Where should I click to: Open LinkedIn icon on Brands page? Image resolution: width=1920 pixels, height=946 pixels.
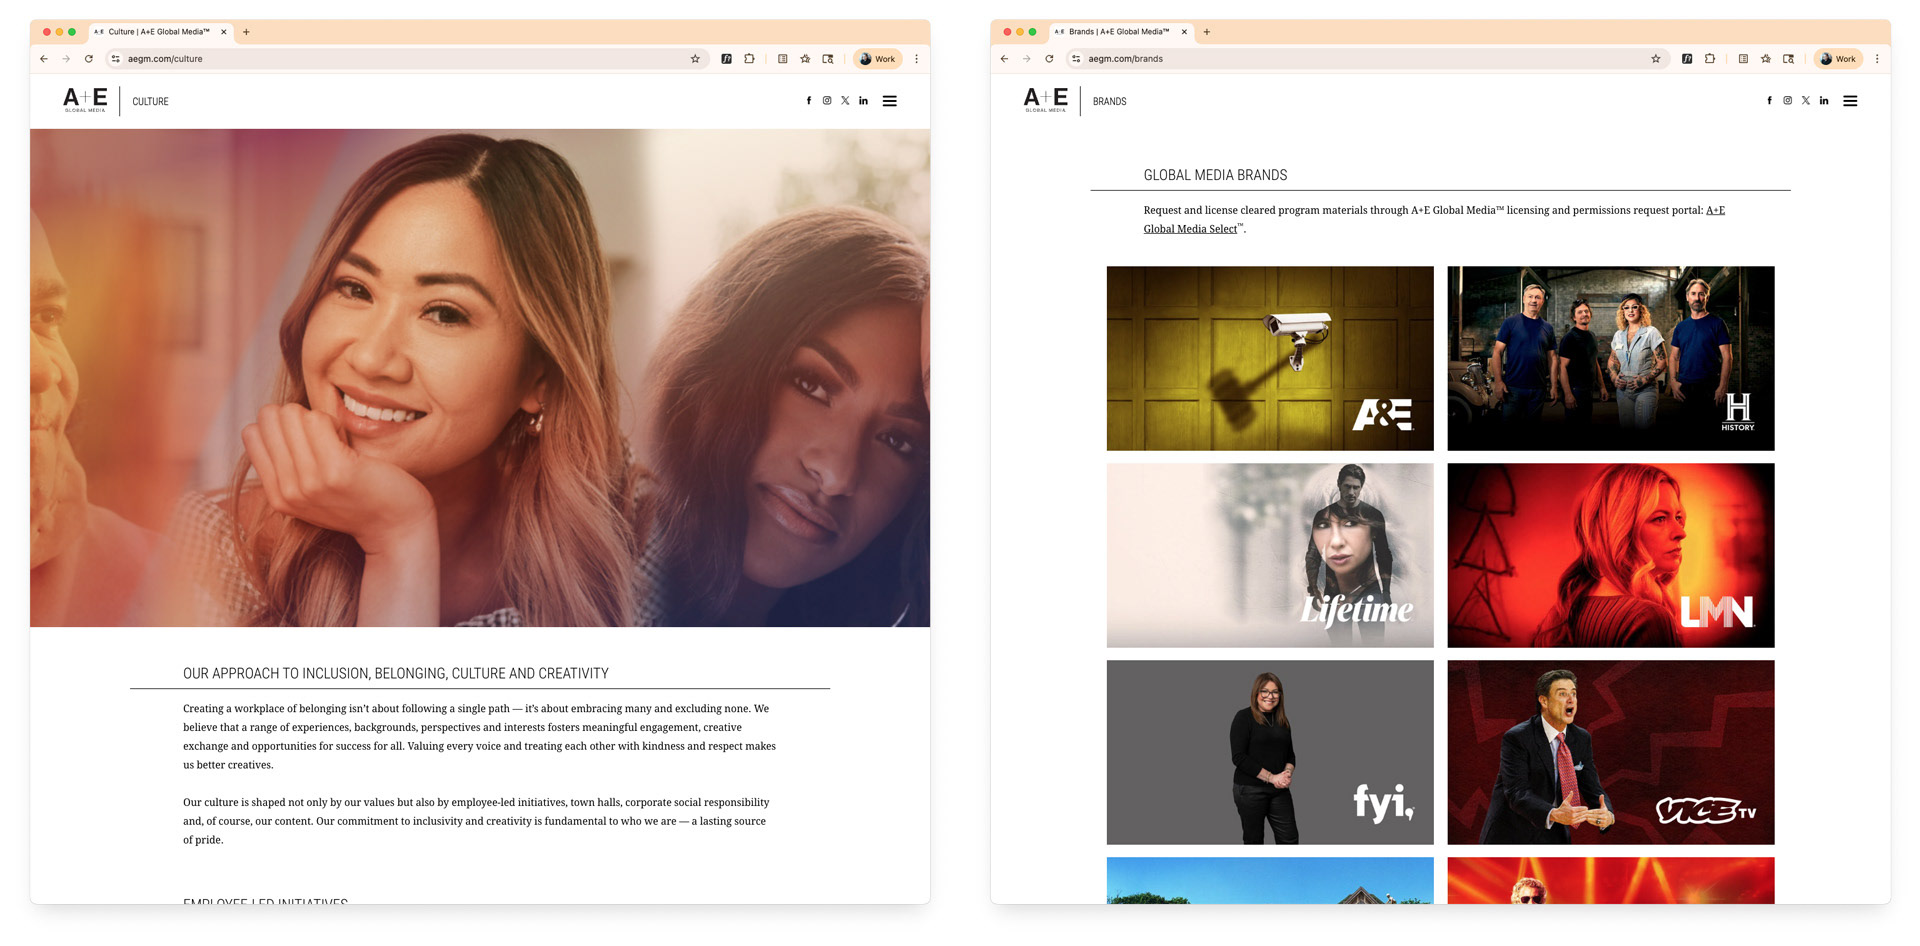pyautogui.click(x=1824, y=101)
